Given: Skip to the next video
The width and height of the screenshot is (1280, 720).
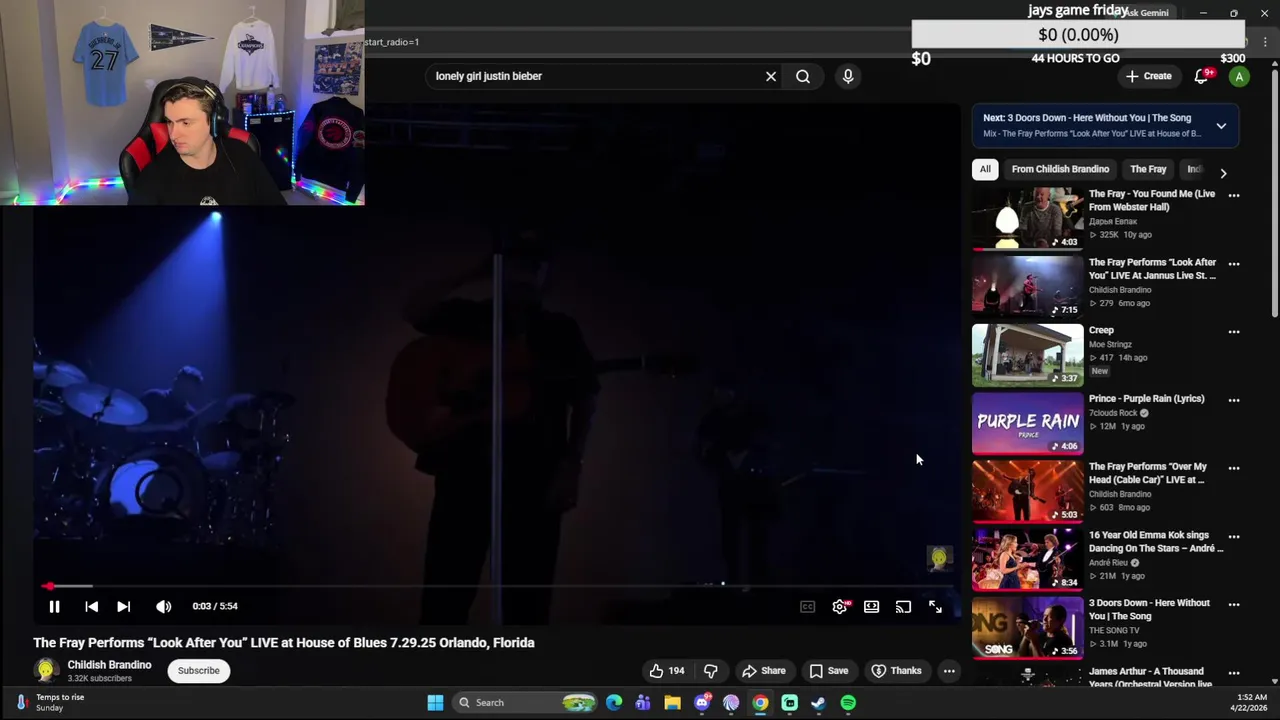Looking at the screenshot, I should tap(123, 606).
